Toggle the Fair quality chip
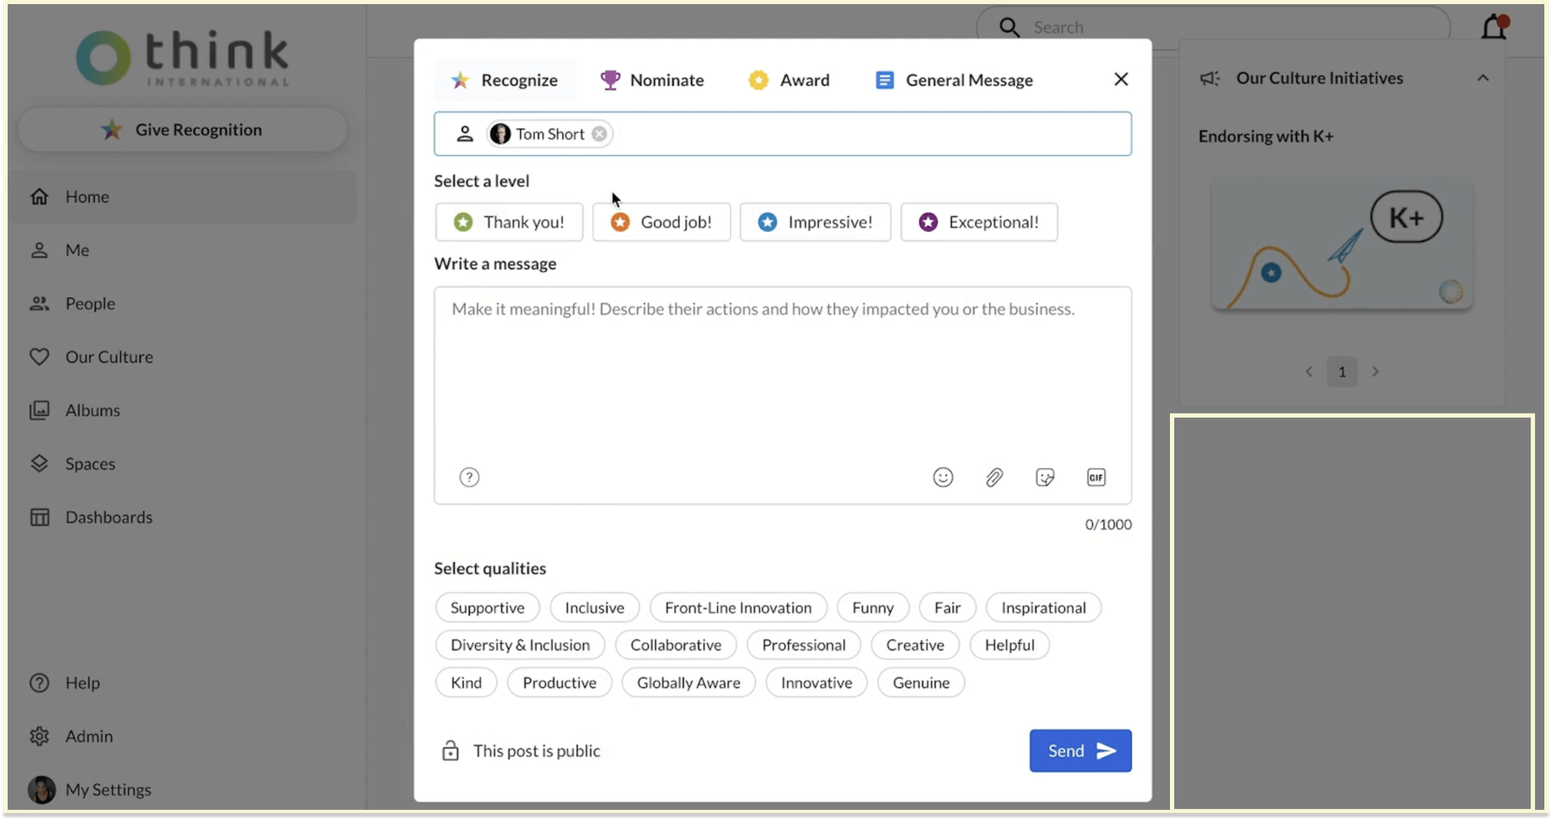 click(947, 607)
